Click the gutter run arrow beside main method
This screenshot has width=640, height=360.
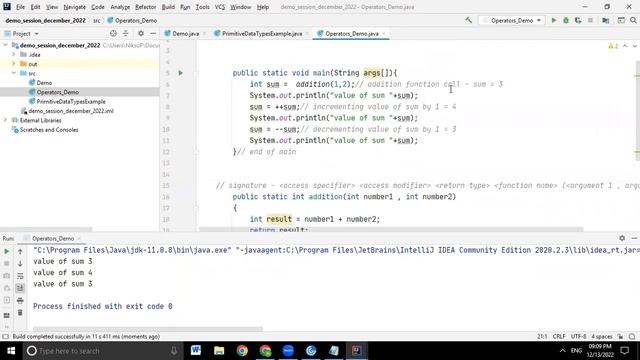click(x=180, y=73)
